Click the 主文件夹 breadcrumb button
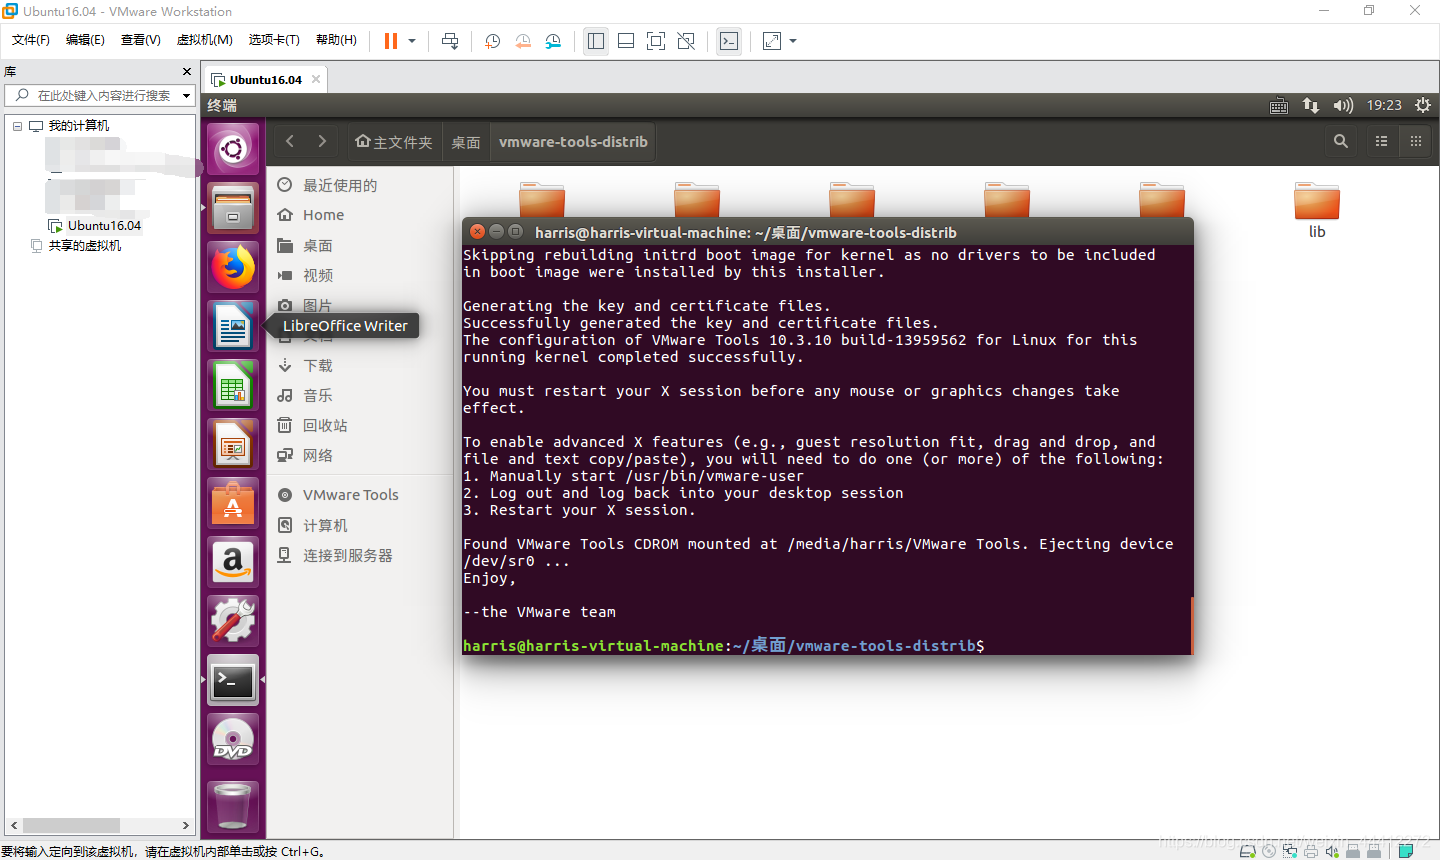 coord(394,142)
